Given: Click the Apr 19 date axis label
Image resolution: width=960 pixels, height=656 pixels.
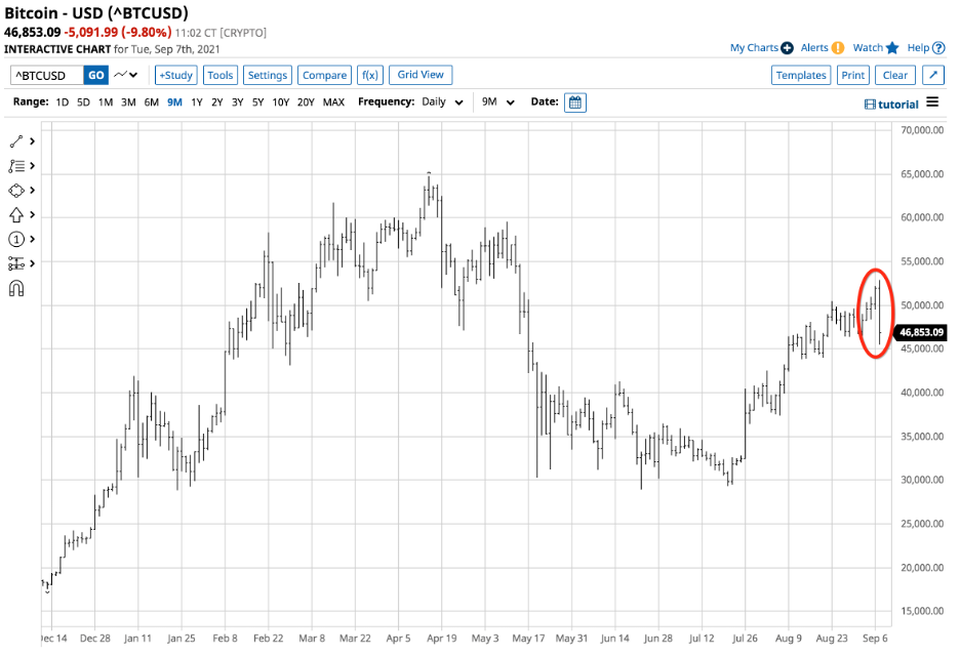Looking at the screenshot, I should tap(441, 638).
